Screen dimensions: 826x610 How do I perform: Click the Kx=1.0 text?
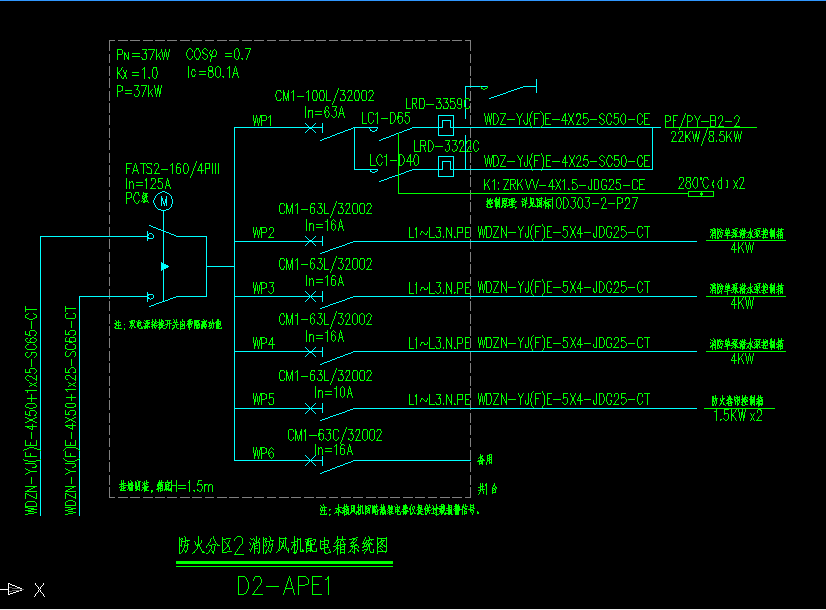(x=137, y=73)
